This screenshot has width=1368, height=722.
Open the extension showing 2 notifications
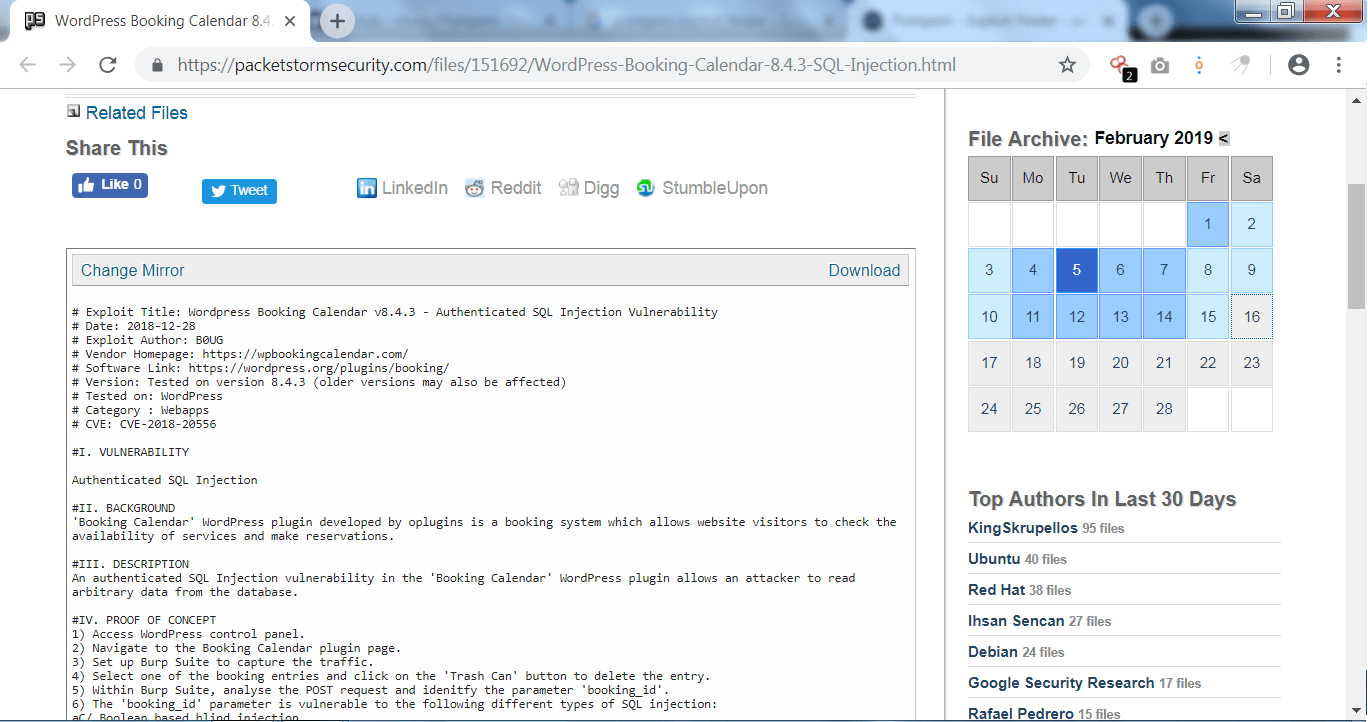[1120, 63]
